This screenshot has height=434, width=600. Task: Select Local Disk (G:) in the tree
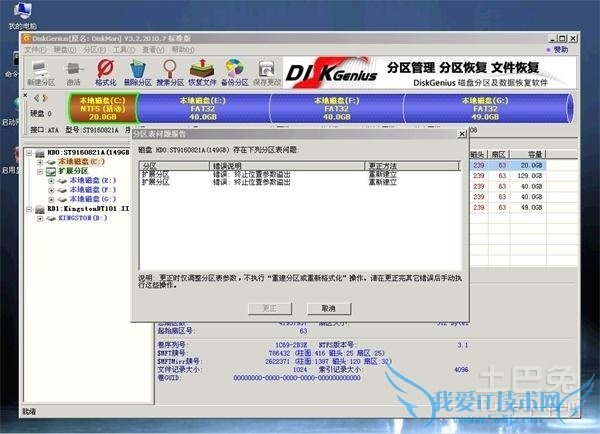click(x=93, y=199)
